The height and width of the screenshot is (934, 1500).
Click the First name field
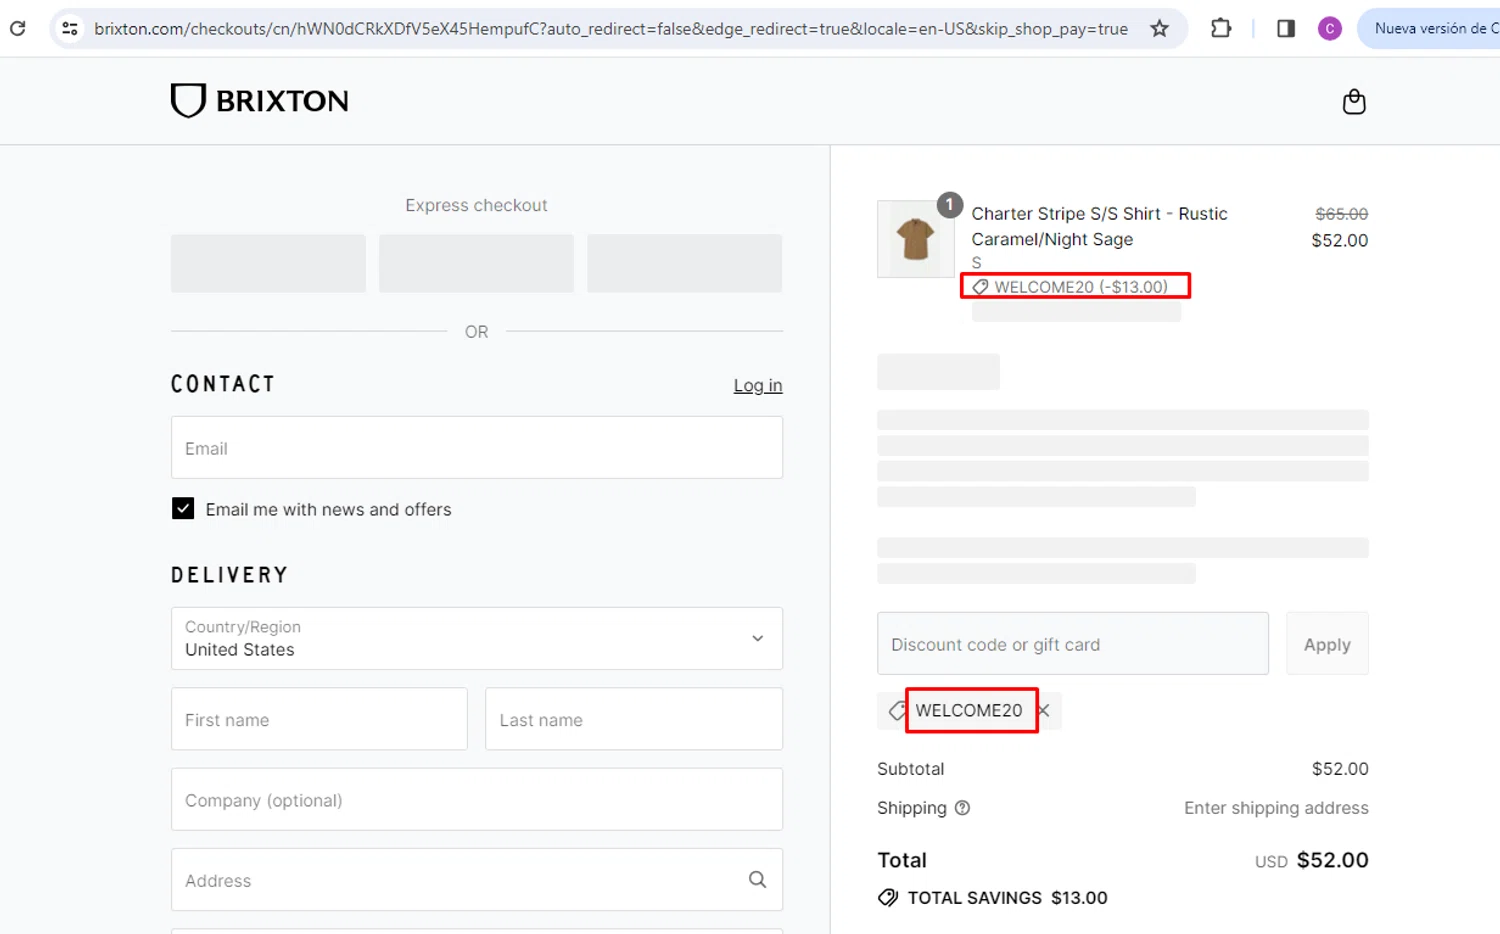(319, 719)
